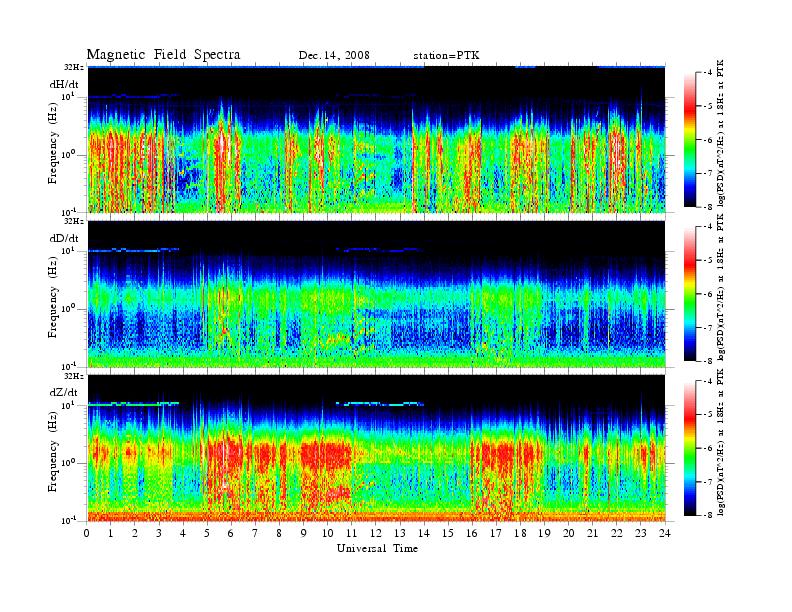Click the "Magnetic Field Spectra" plot title
Viewport: 792px width, 612px height.
pyautogui.click(x=163, y=55)
